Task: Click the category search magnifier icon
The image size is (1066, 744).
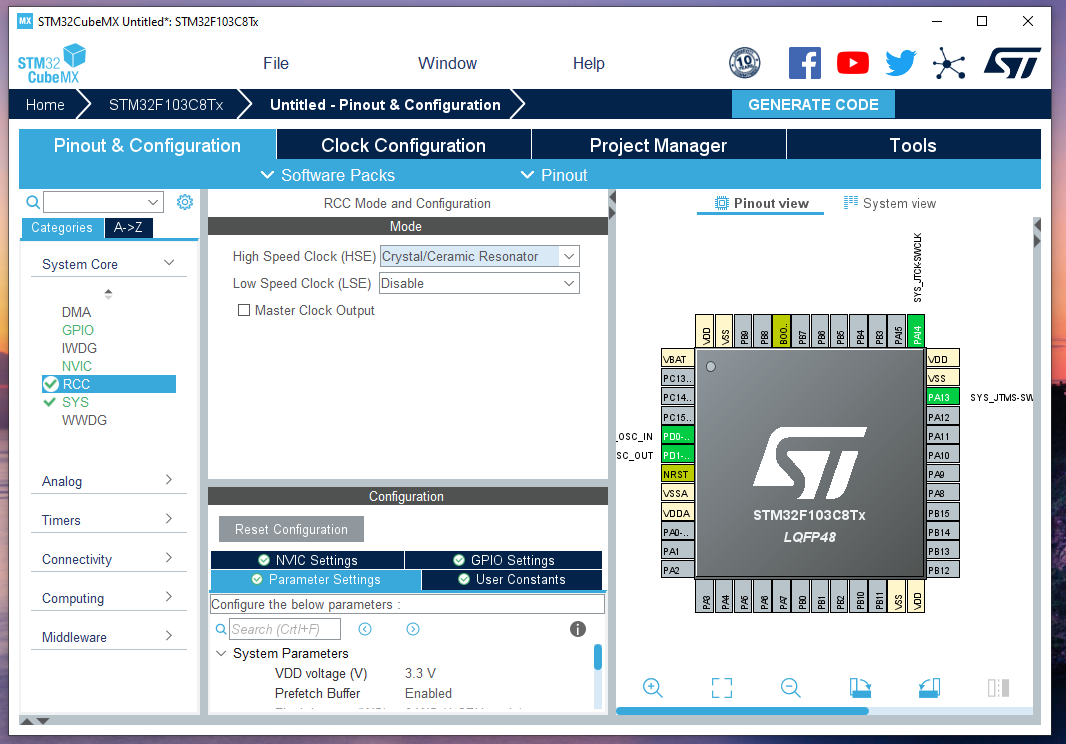Action: click(33, 202)
